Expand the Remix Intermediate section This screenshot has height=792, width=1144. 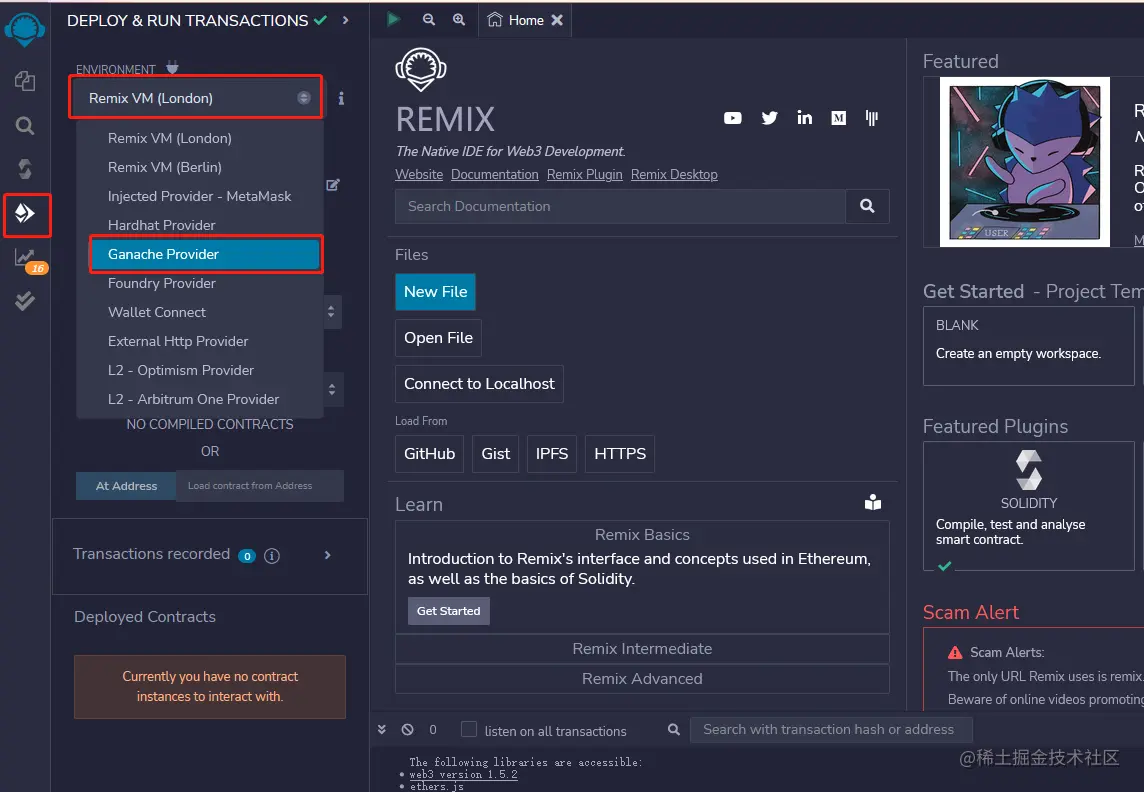pos(642,648)
